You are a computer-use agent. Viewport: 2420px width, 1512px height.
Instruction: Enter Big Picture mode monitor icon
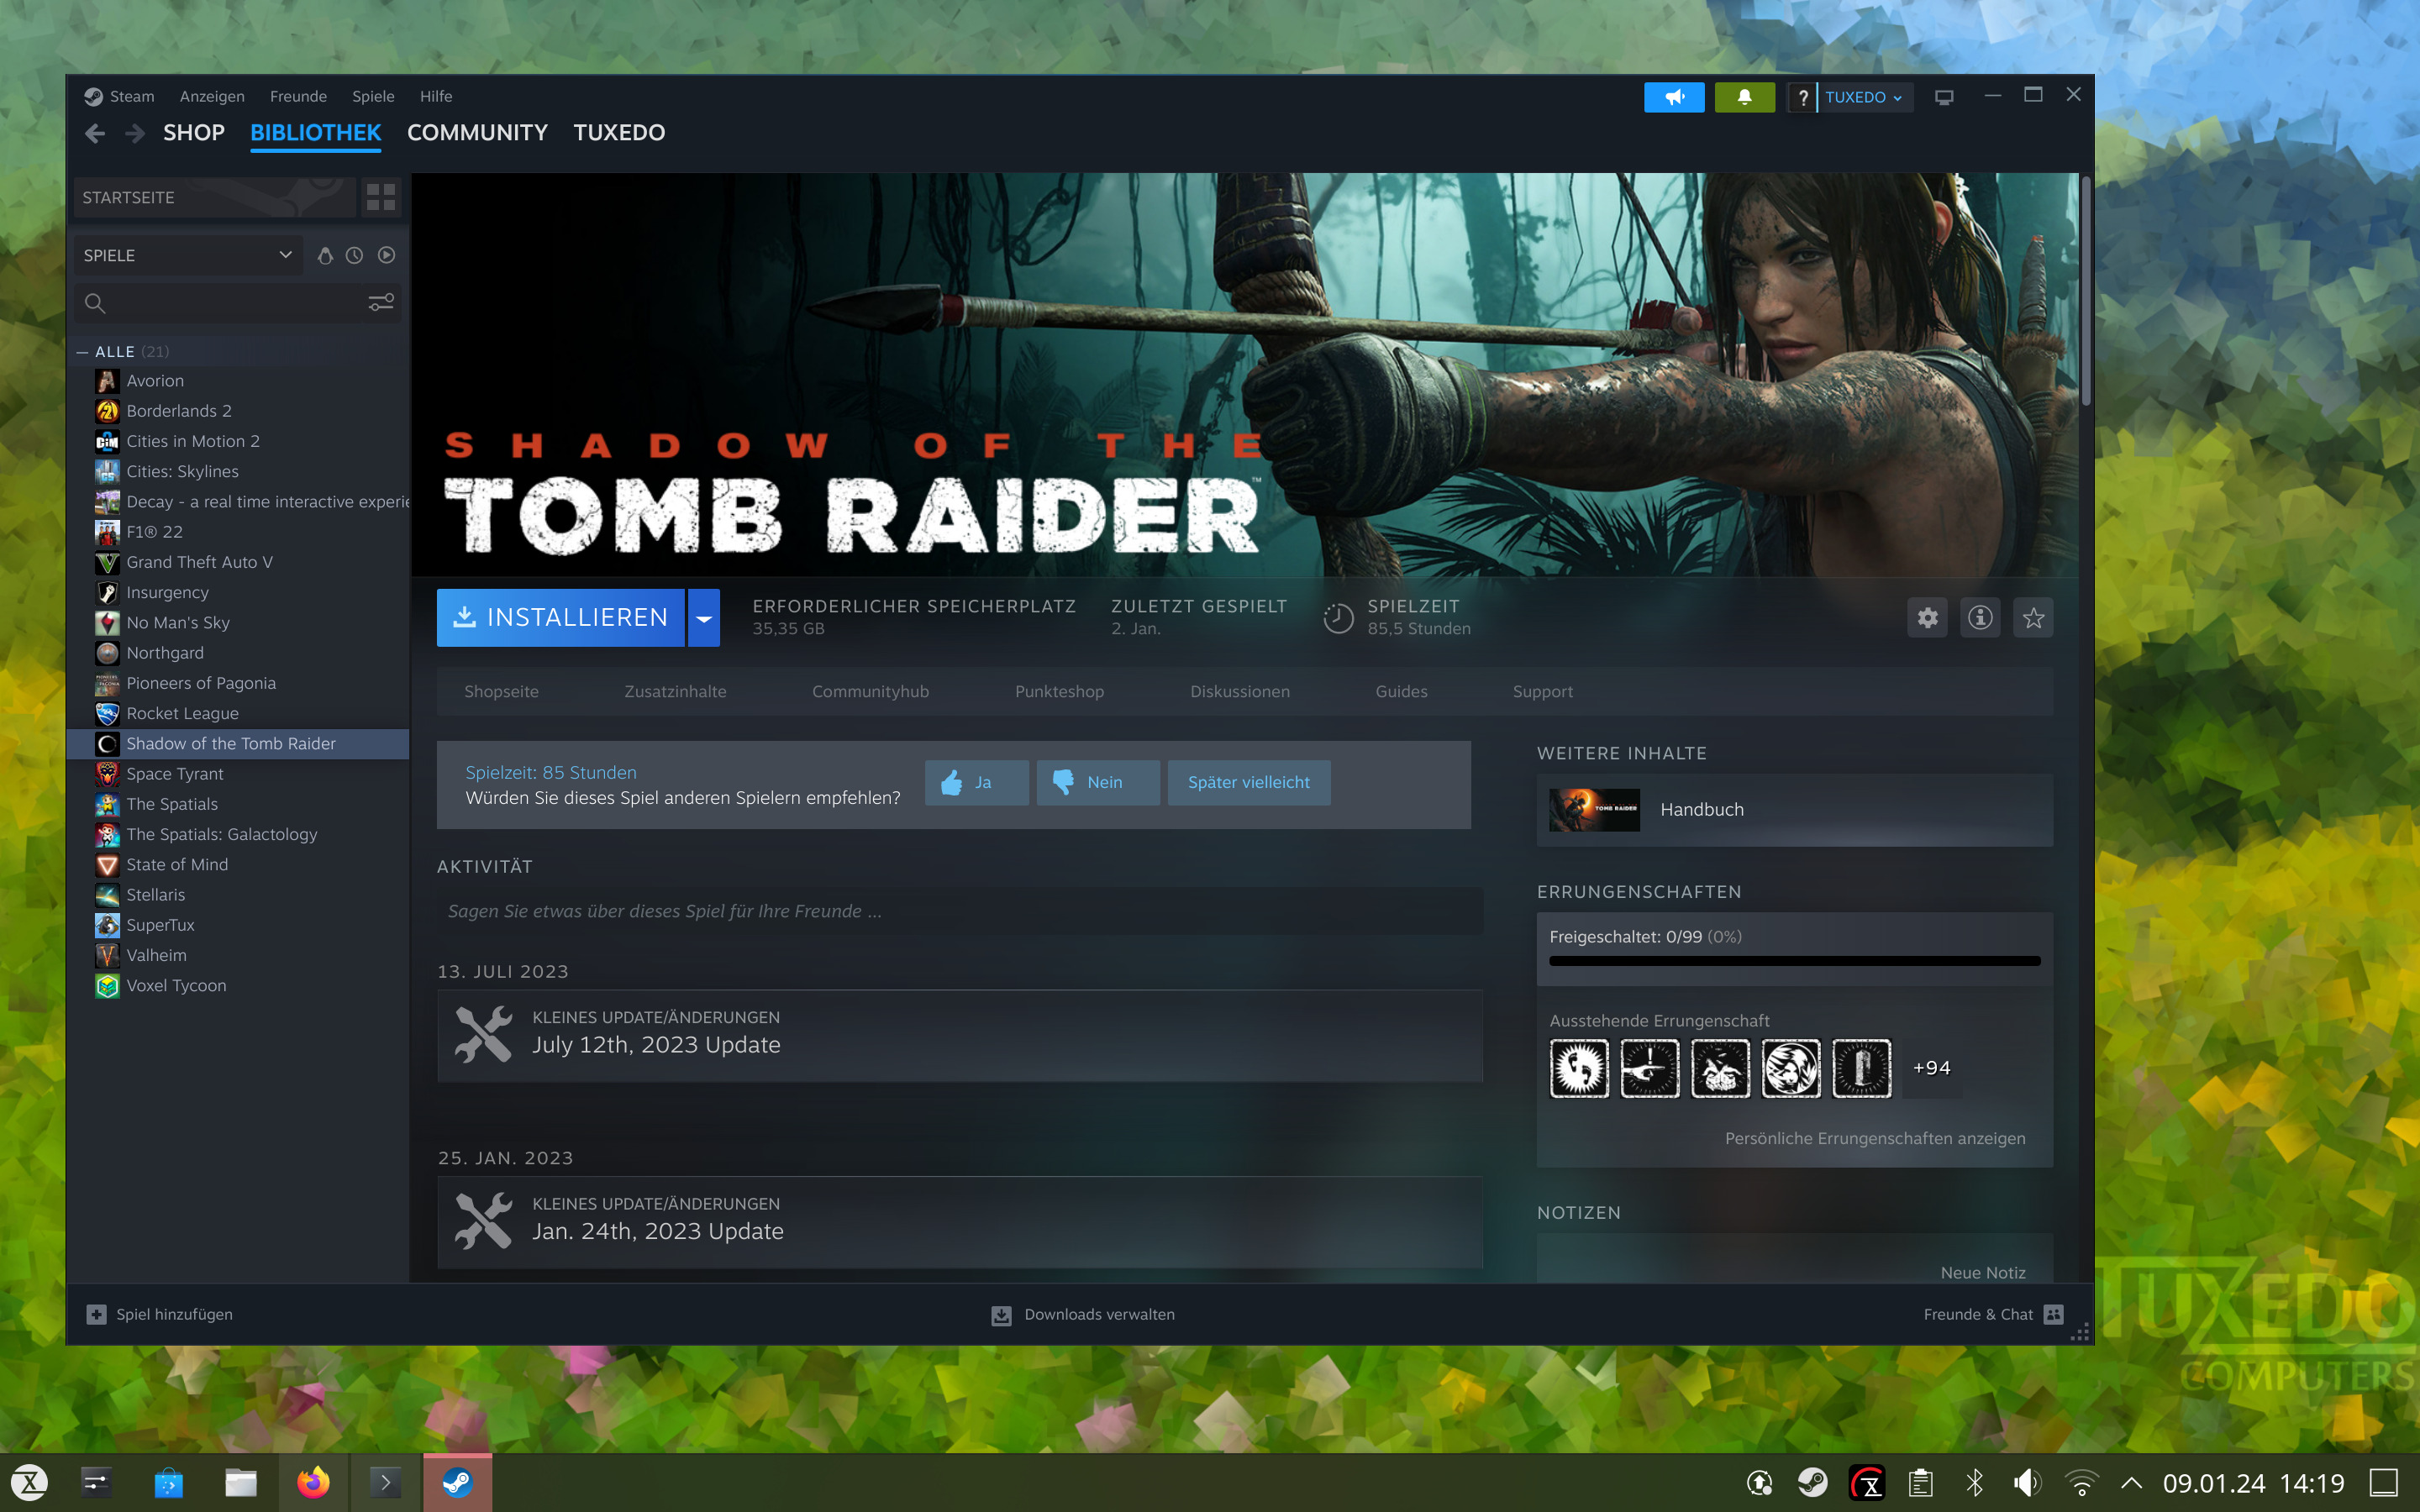coord(1943,97)
